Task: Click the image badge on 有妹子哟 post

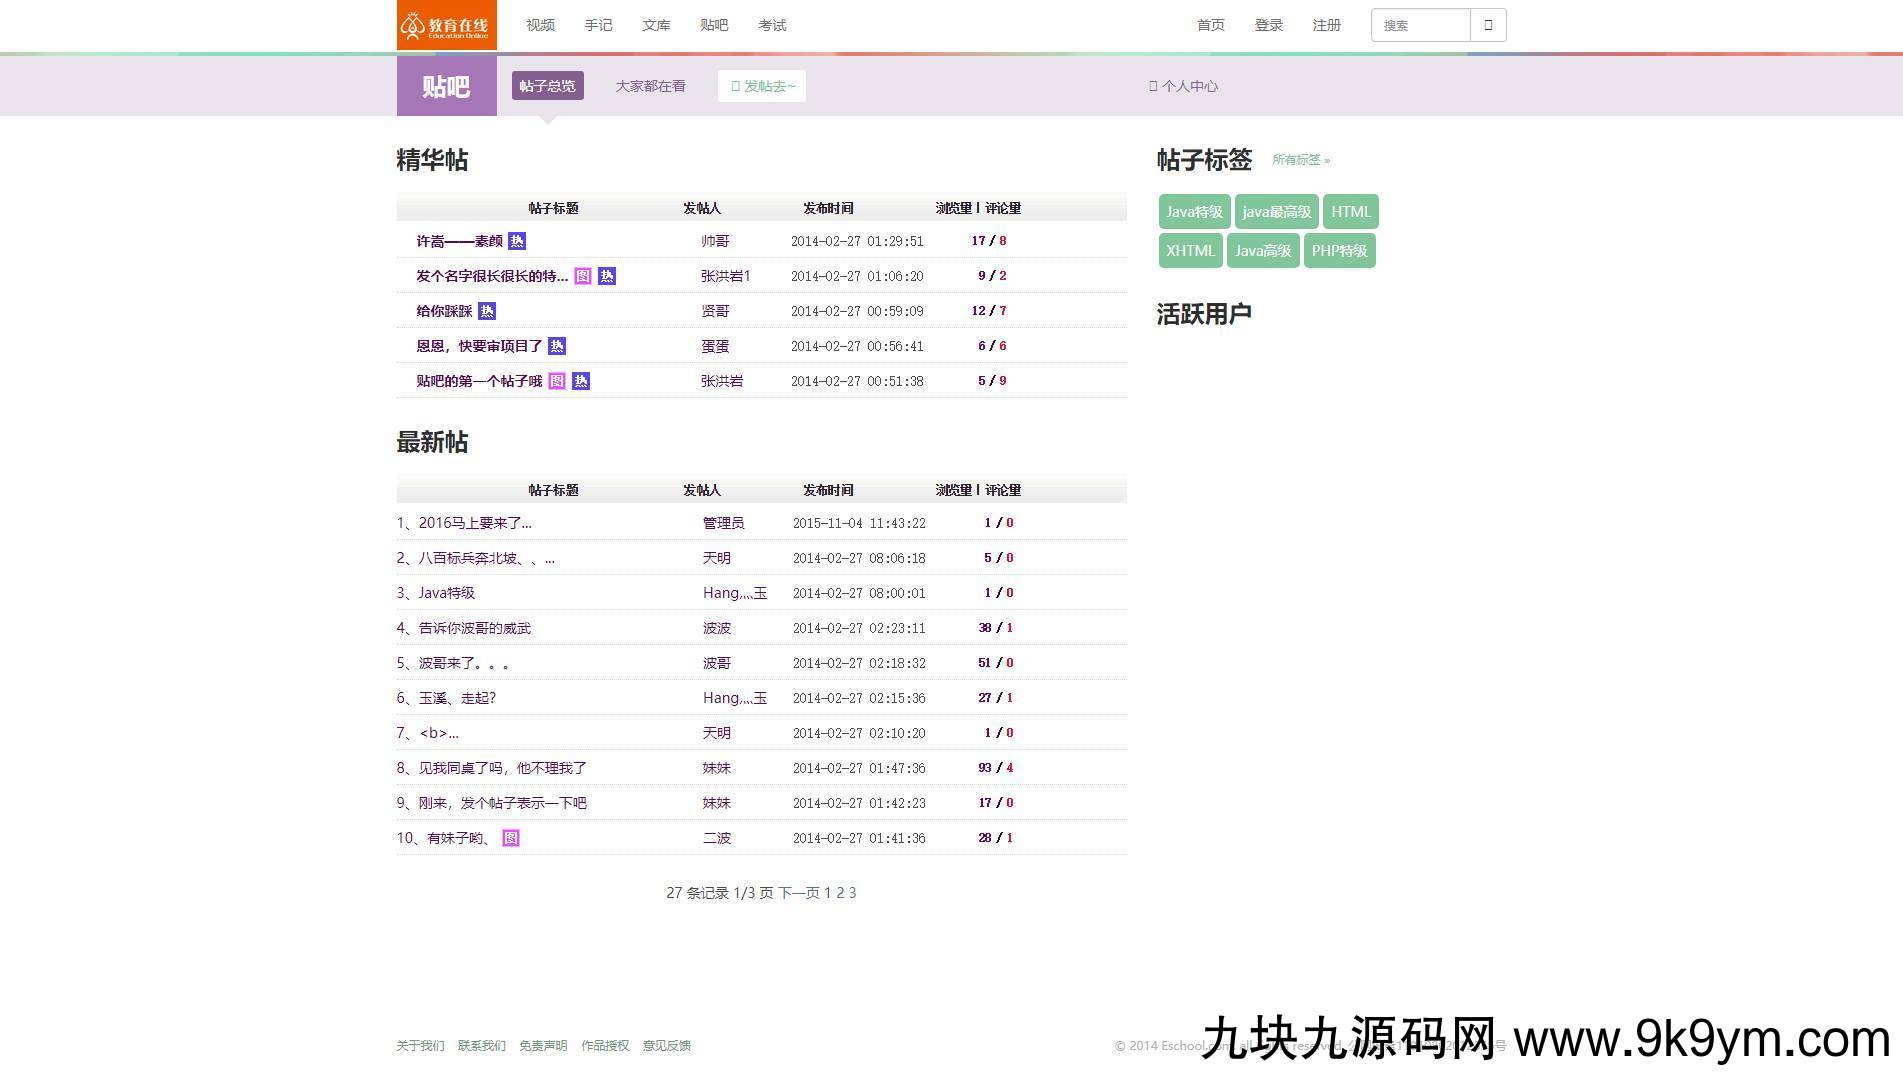Action: click(x=510, y=838)
